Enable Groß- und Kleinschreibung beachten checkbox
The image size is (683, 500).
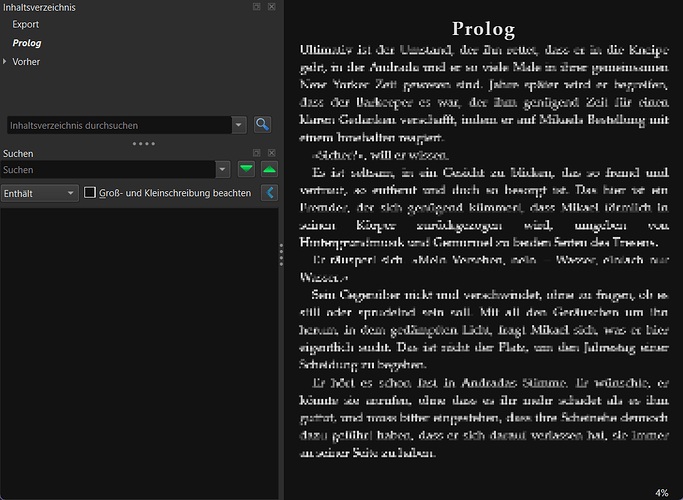pyautogui.click(x=90, y=193)
